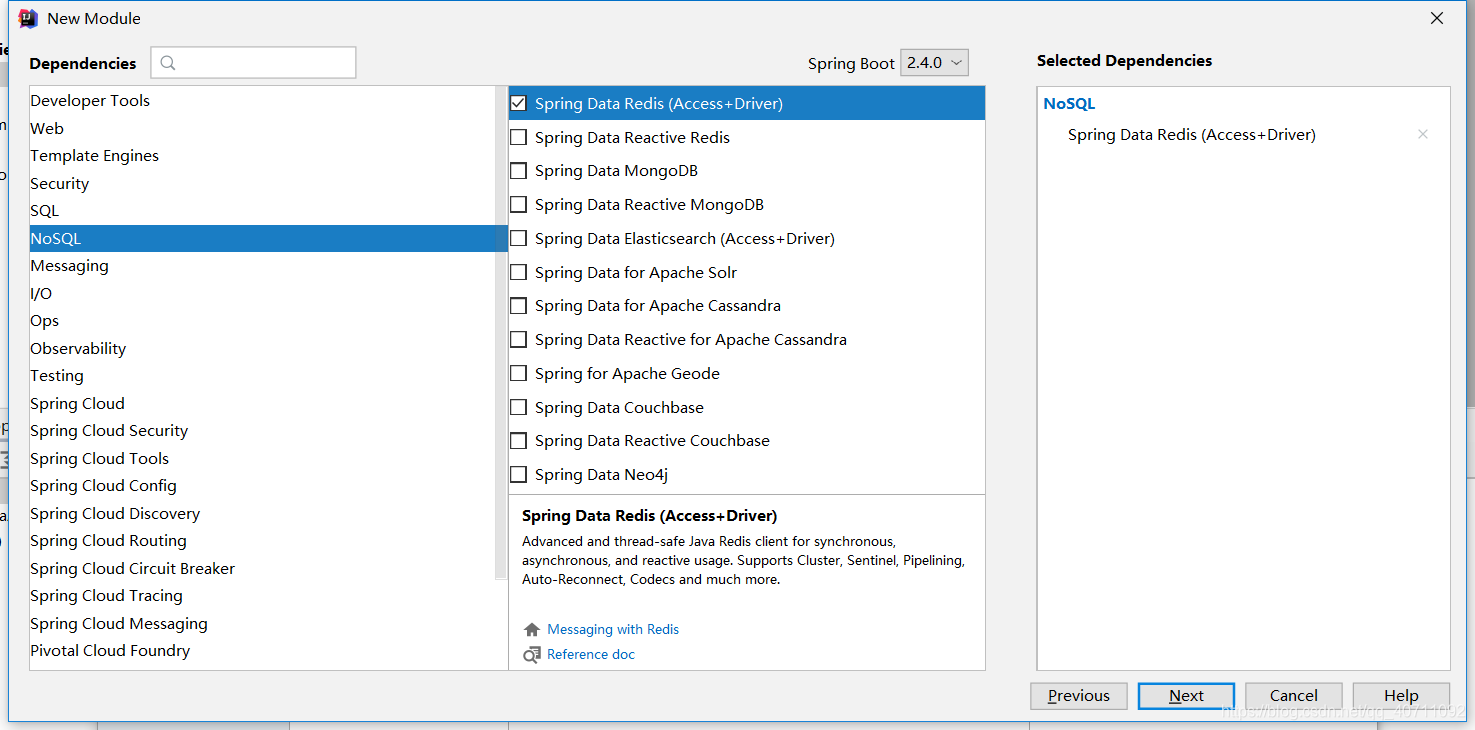Viewport: 1475px width, 730px height.
Task: Click the Previous button
Action: 1079,696
